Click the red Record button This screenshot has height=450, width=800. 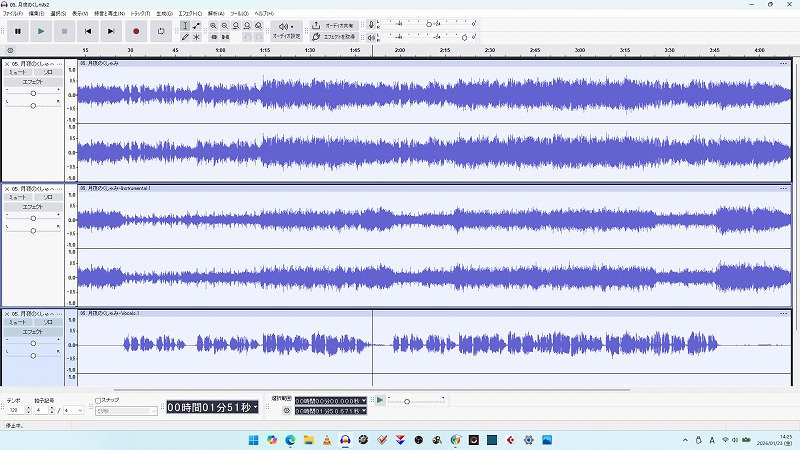coord(136,31)
